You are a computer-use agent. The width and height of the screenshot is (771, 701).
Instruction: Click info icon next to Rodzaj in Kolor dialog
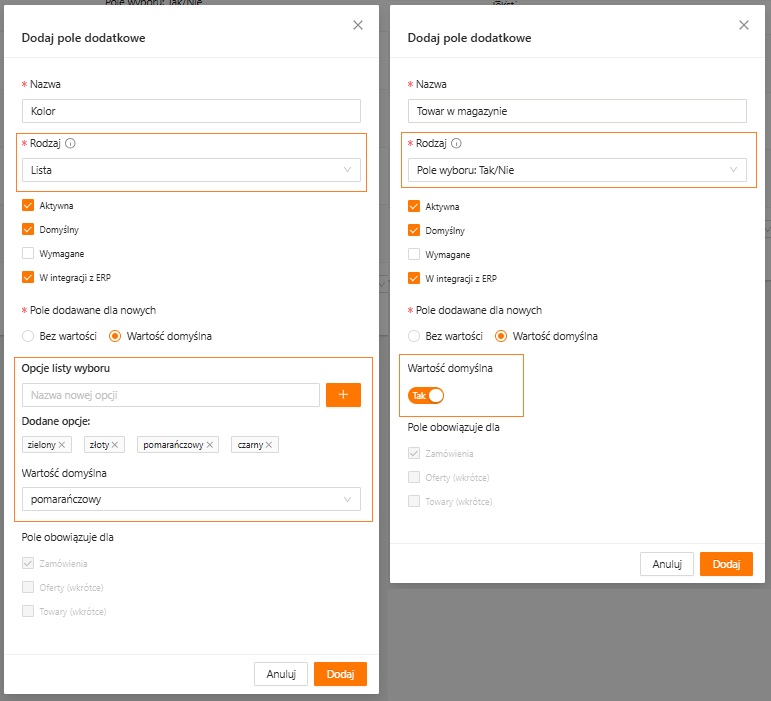click(x=70, y=143)
